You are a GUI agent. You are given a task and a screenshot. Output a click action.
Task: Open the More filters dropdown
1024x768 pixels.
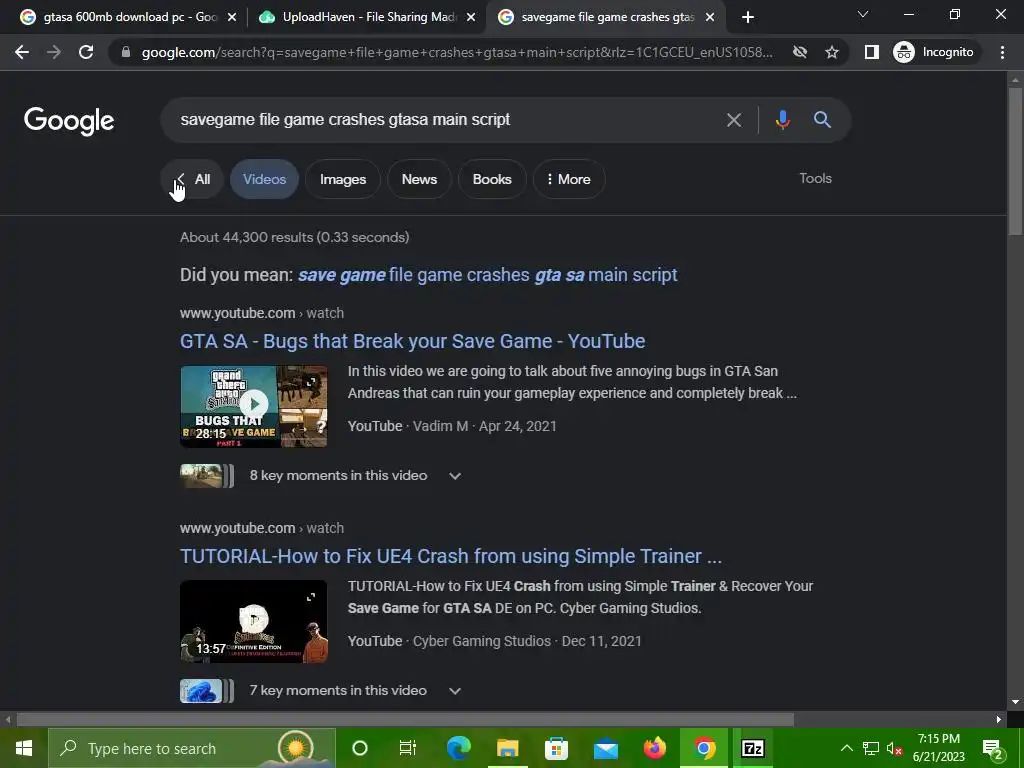[x=569, y=179]
